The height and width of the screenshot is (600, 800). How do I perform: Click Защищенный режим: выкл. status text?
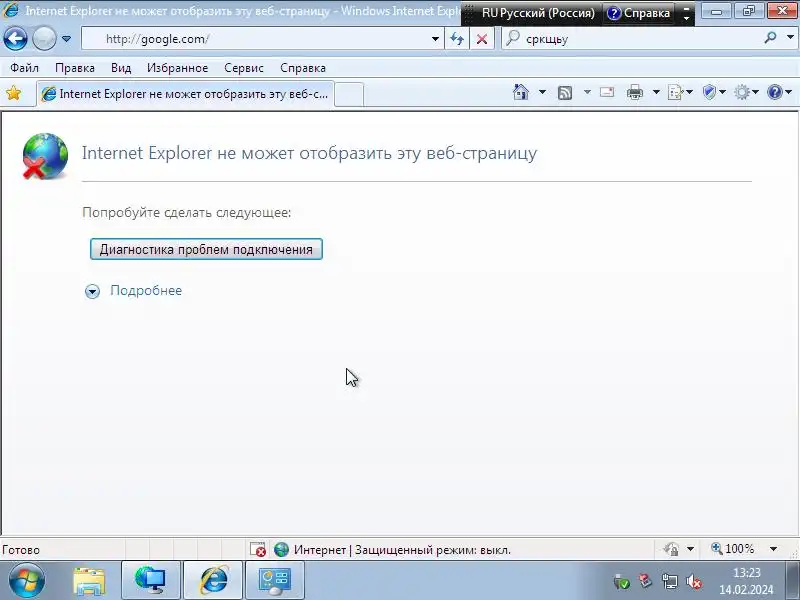coord(433,550)
